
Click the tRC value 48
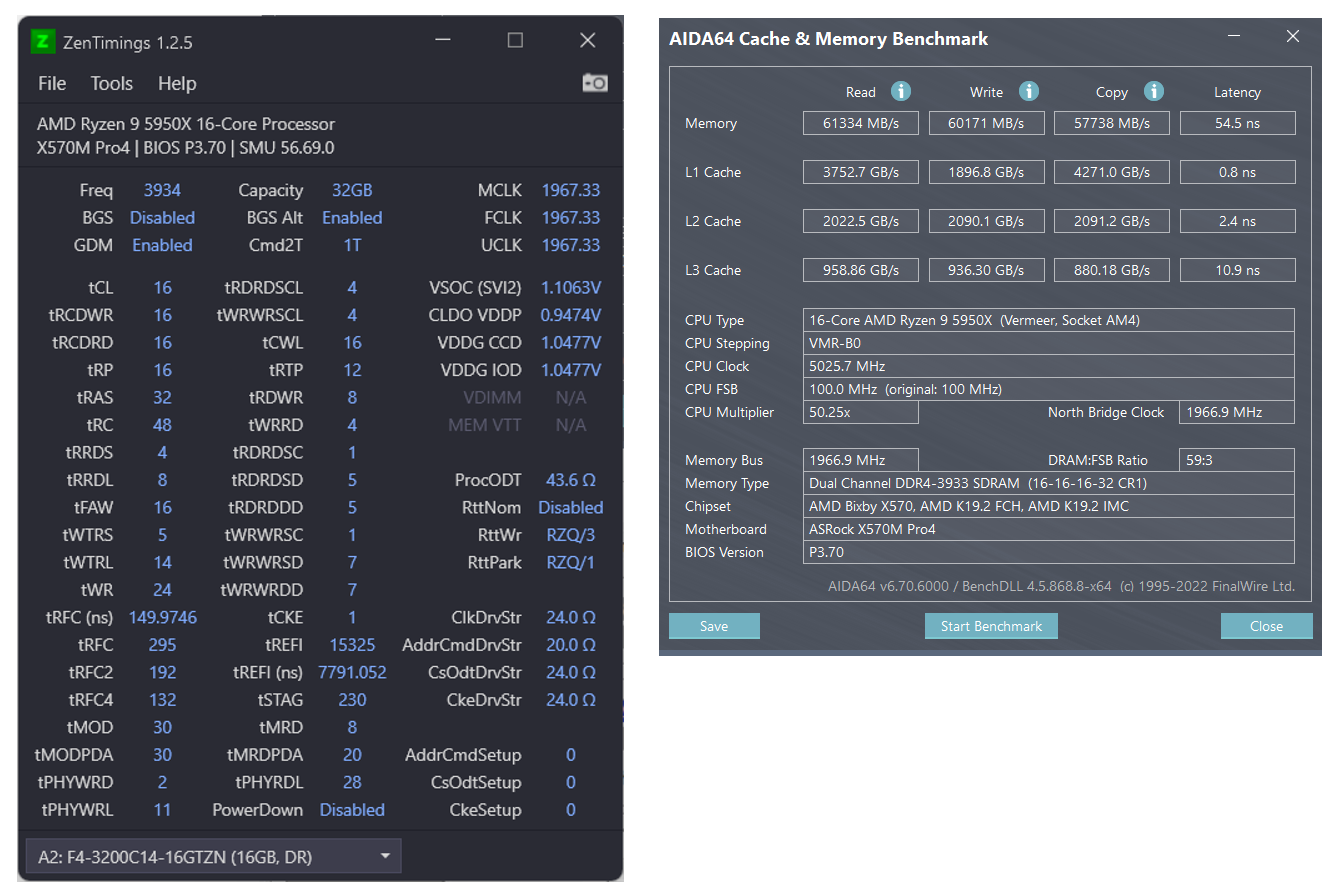pyautogui.click(x=162, y=425)
